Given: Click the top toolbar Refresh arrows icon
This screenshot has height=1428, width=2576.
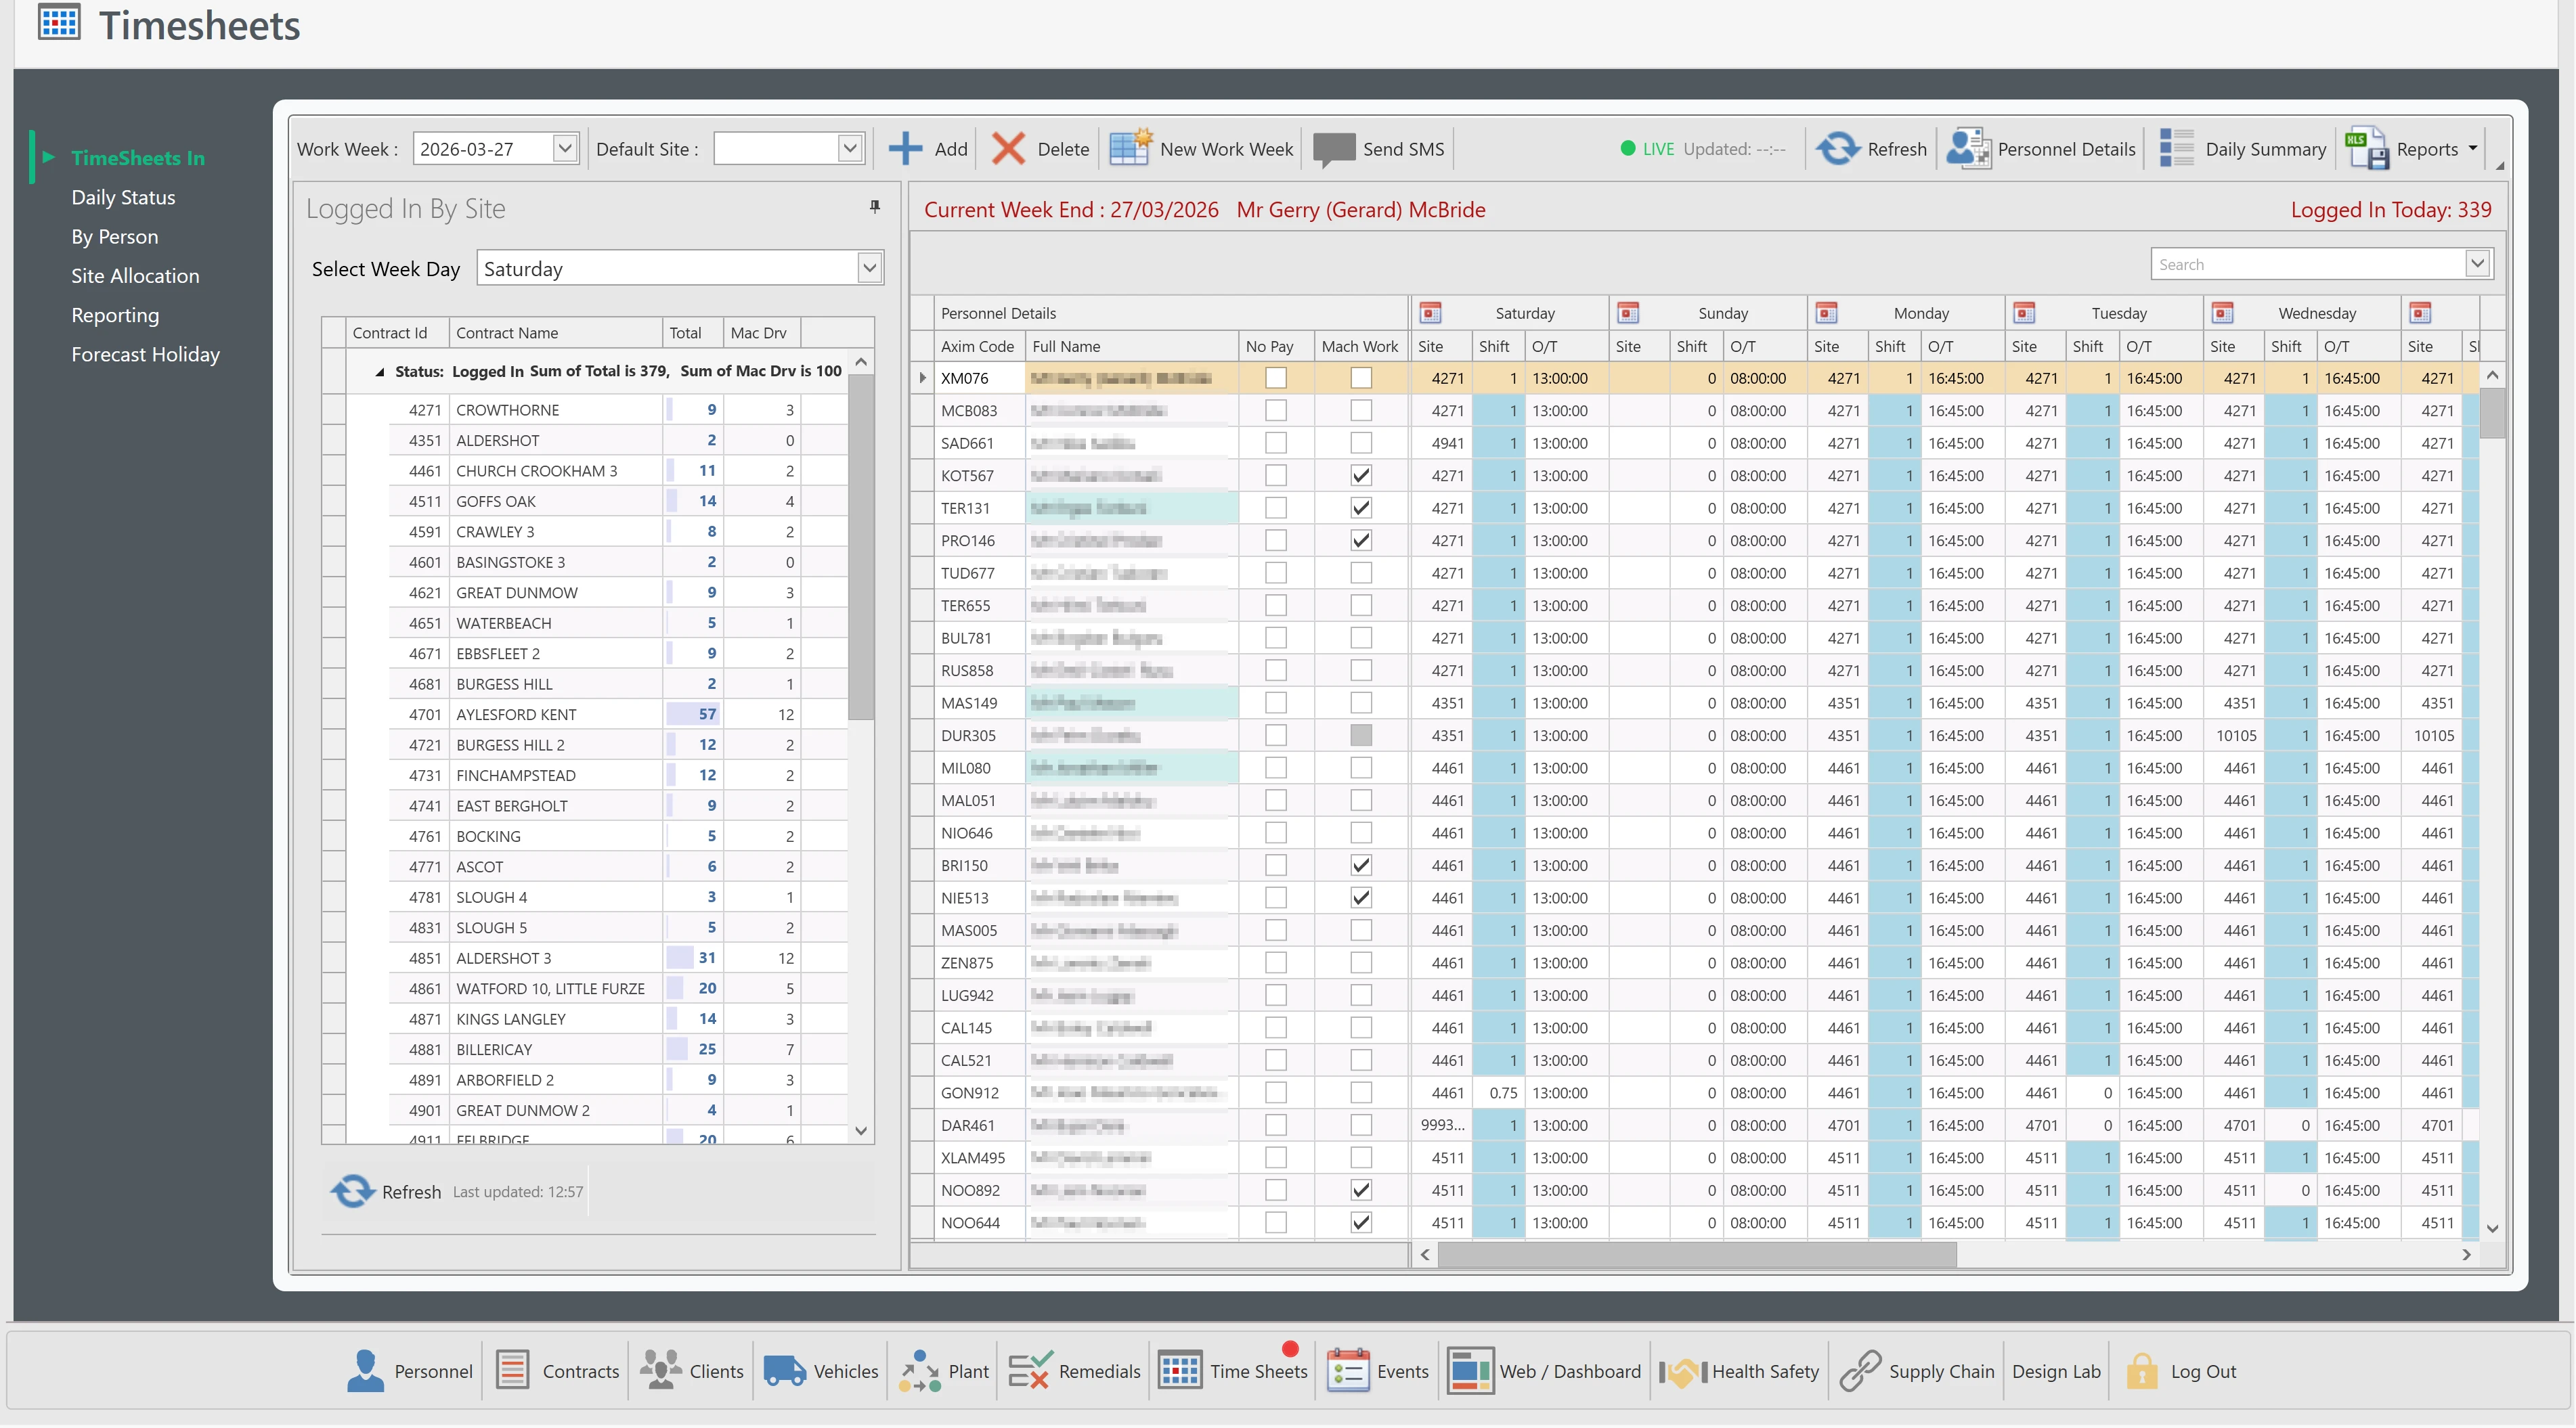Looking at the screenshot, I should click(1838, 148).
